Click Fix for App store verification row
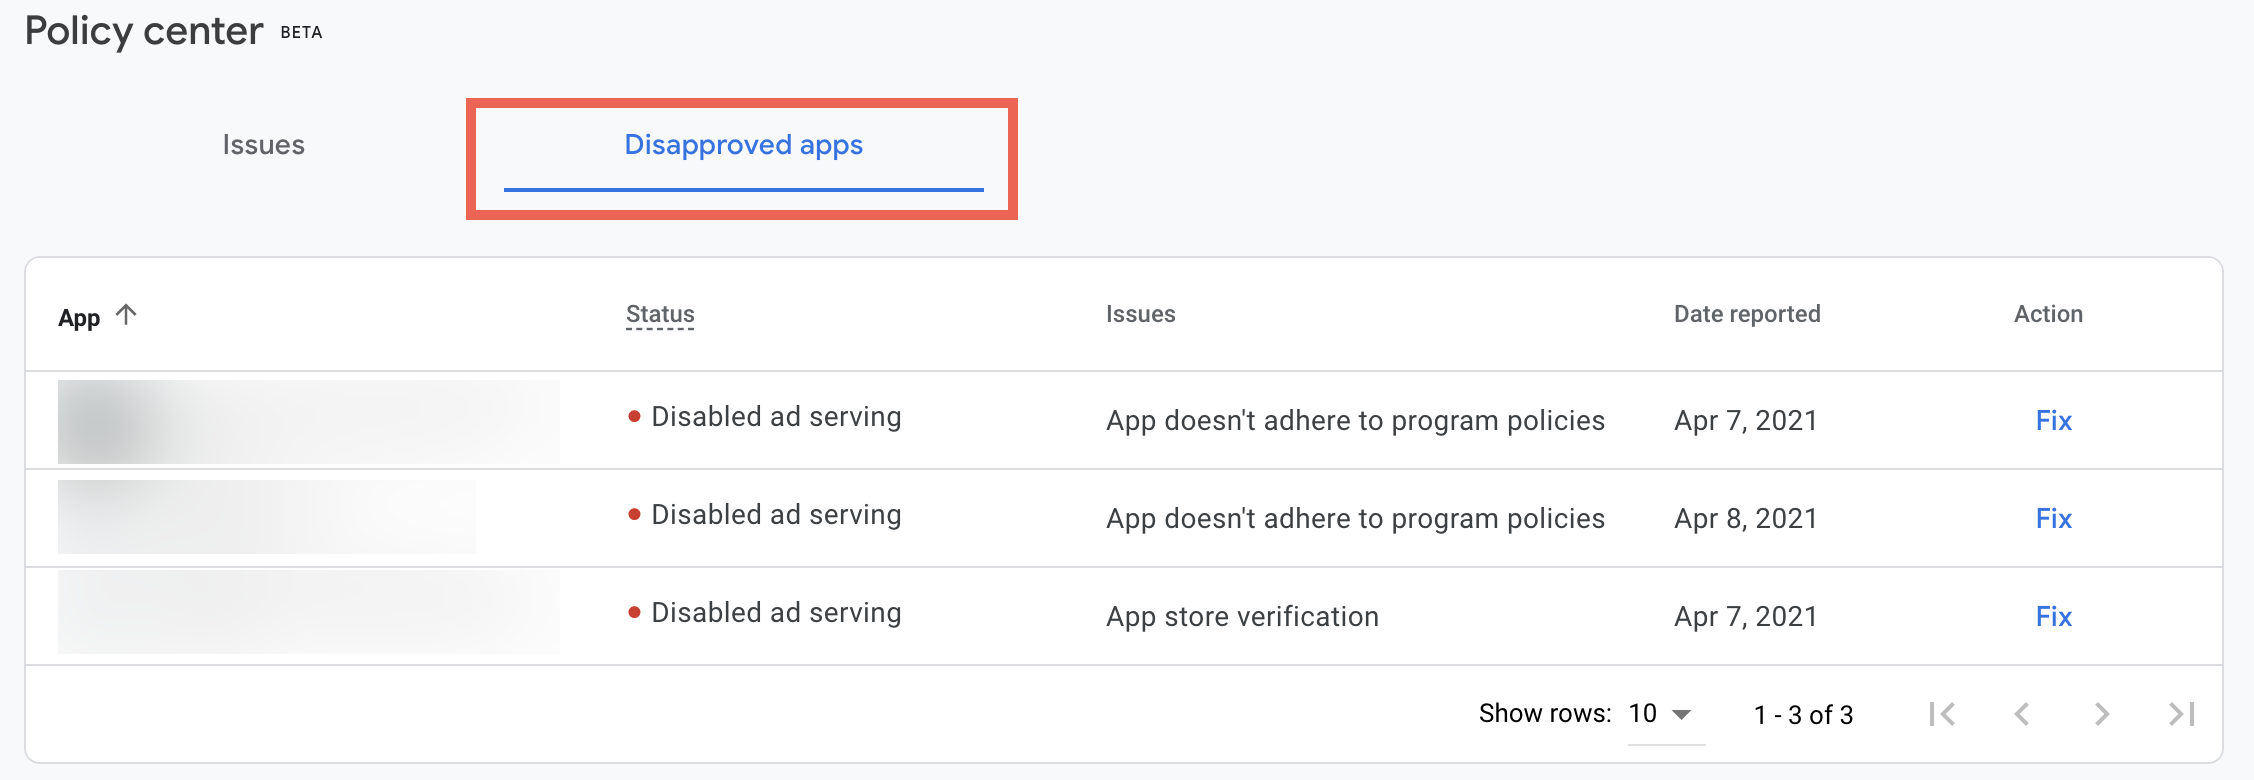Viewport: 2254px width, 780px height. (x=2053, y=617)
